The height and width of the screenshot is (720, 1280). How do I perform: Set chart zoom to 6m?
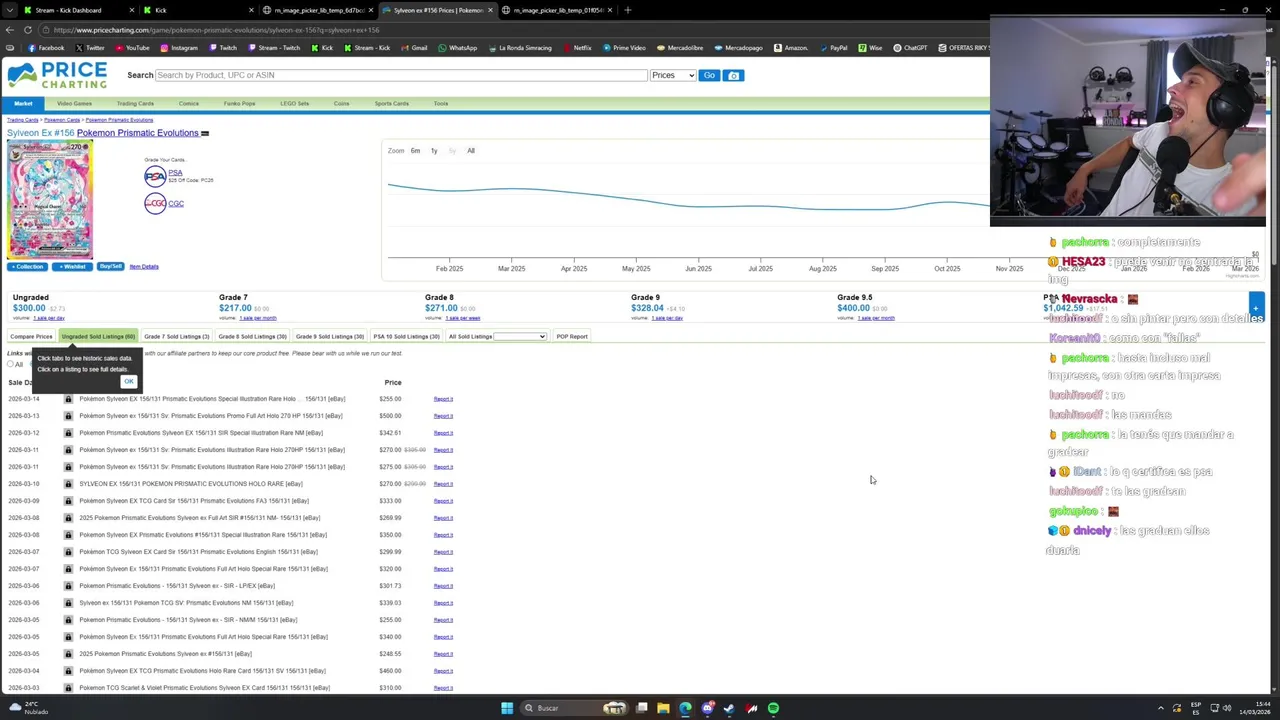tap(415, 151)
